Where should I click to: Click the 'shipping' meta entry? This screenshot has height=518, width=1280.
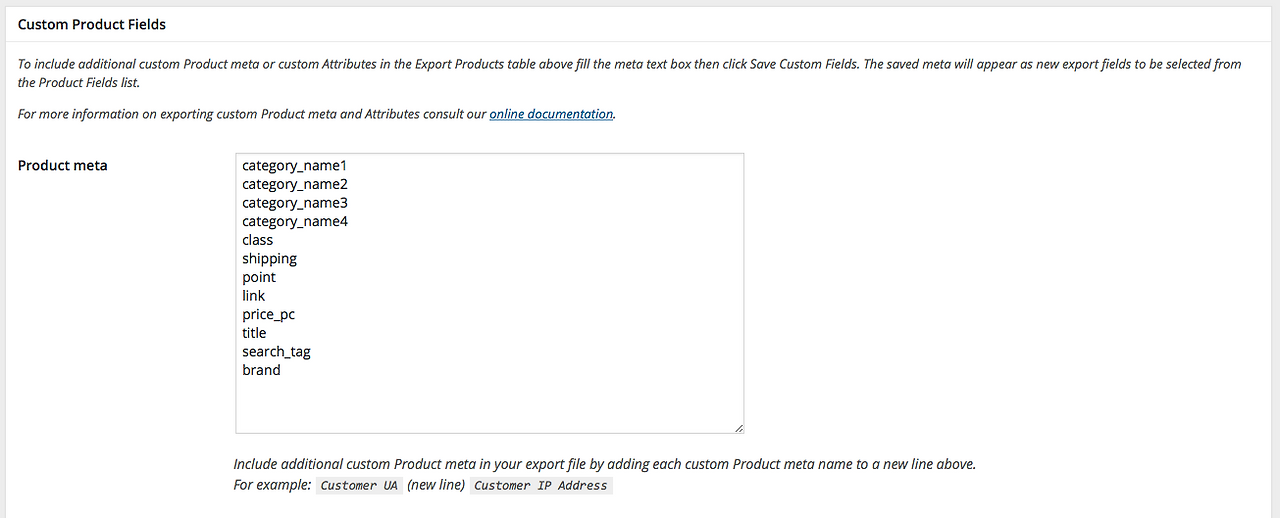[269, 259]
